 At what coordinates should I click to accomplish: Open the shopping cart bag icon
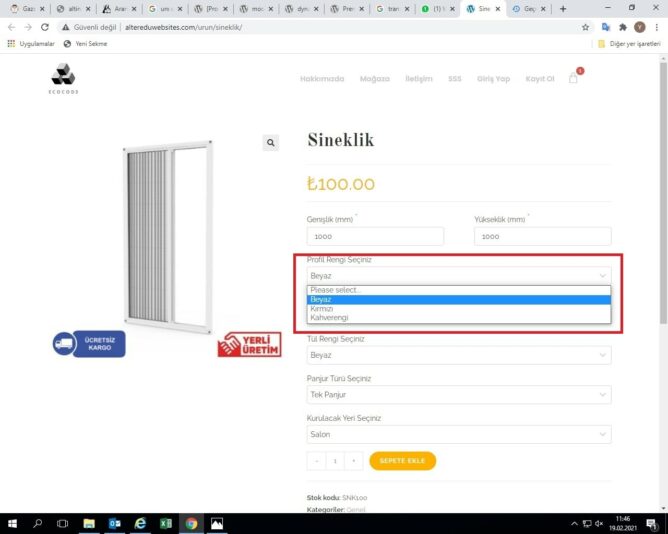tap(573, 78)
